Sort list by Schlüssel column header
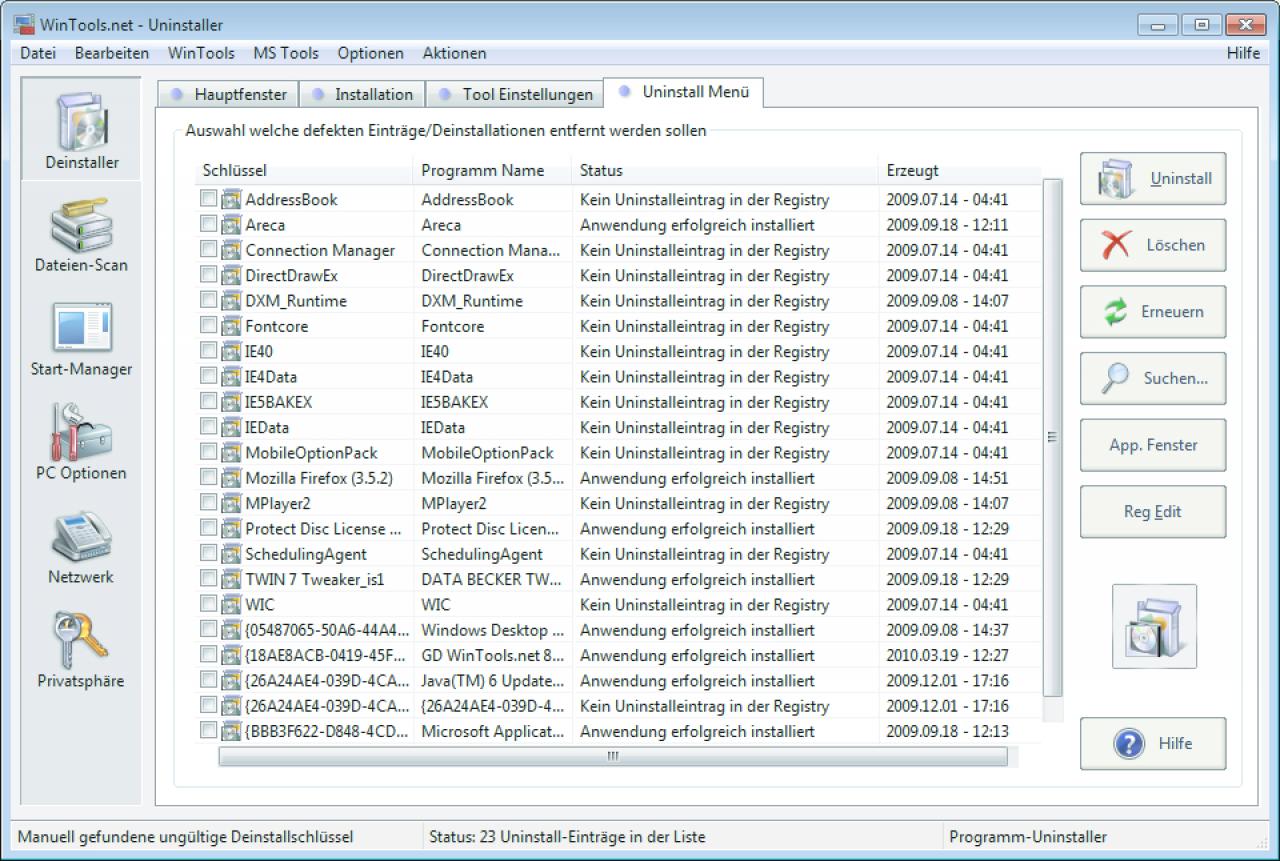1280x861 pixels. (304, 171)
